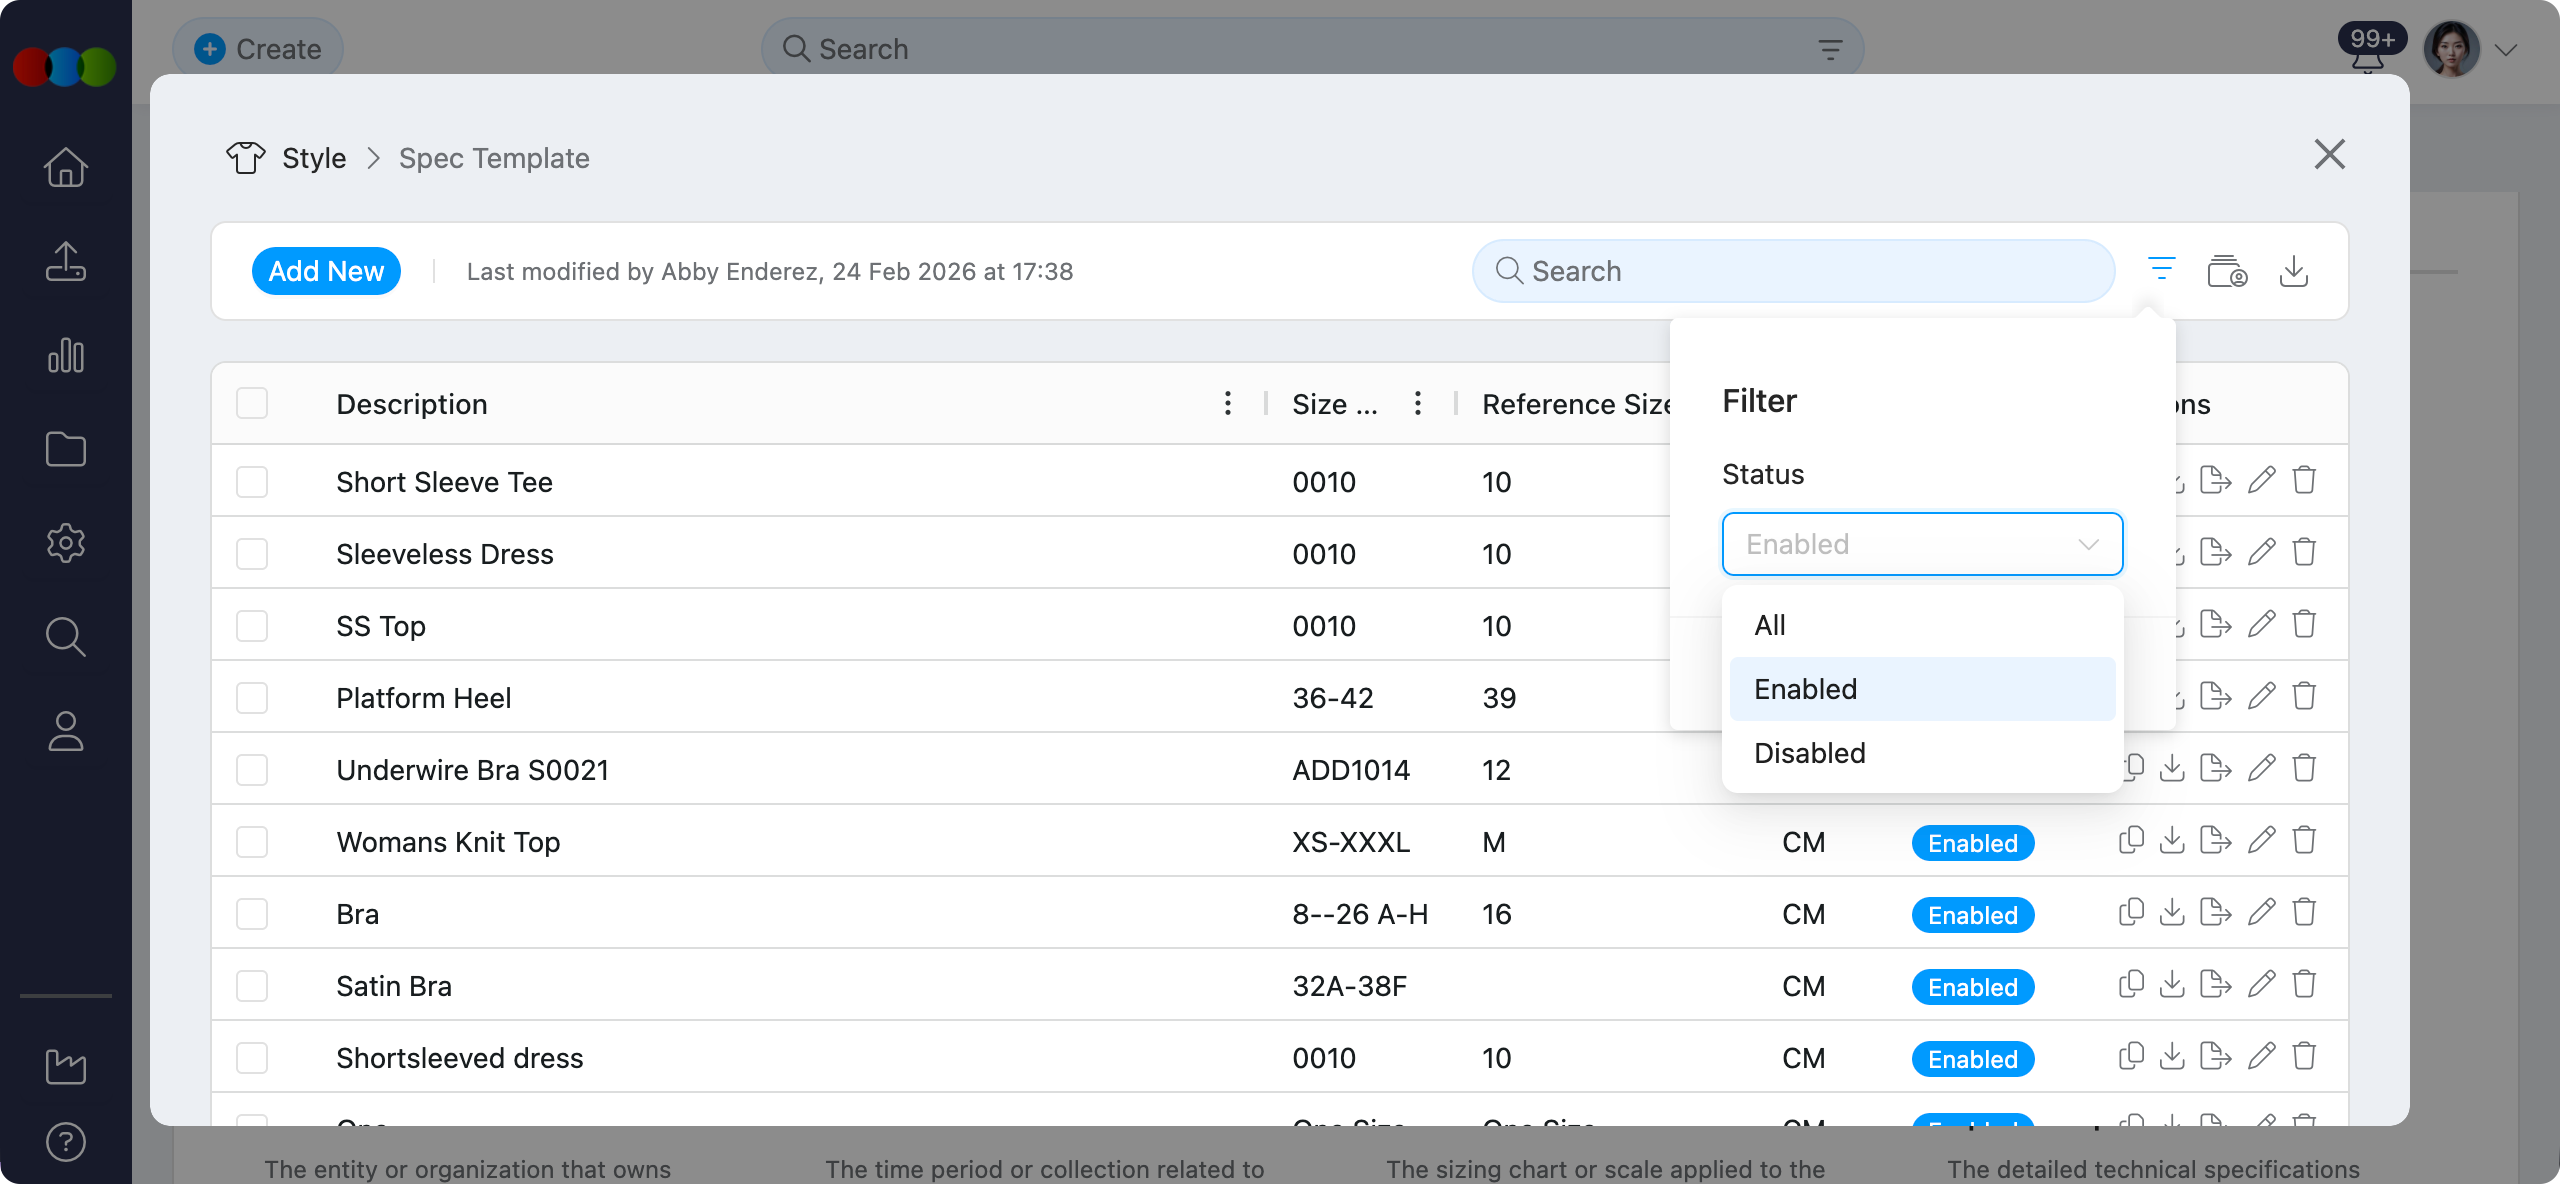Click the Add New button
The width and height of the screenshot is (2560, 1184).
click(326, 271)
